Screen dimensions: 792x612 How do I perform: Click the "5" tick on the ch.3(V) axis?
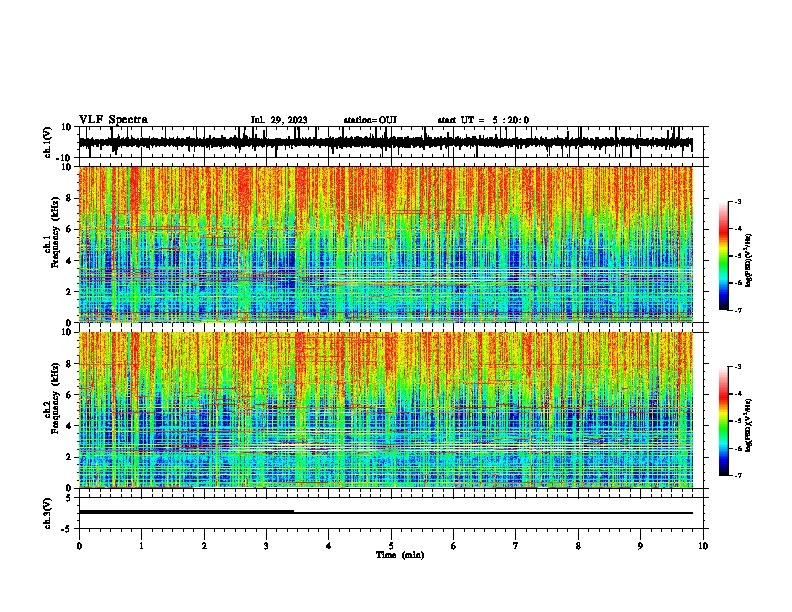(x=69, y=498)
